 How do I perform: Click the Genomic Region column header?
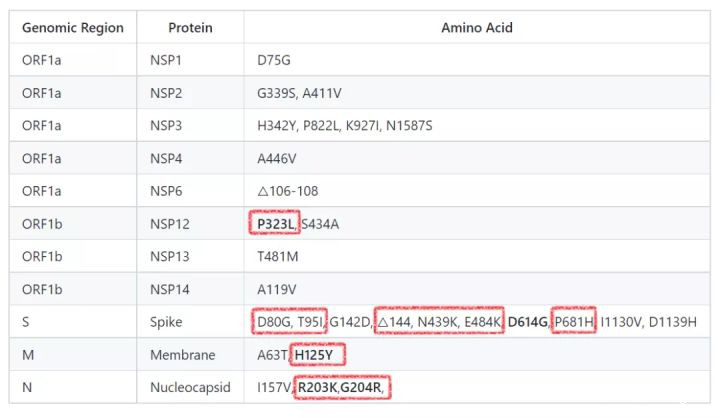pyautogui.click(x=72, y=28)
